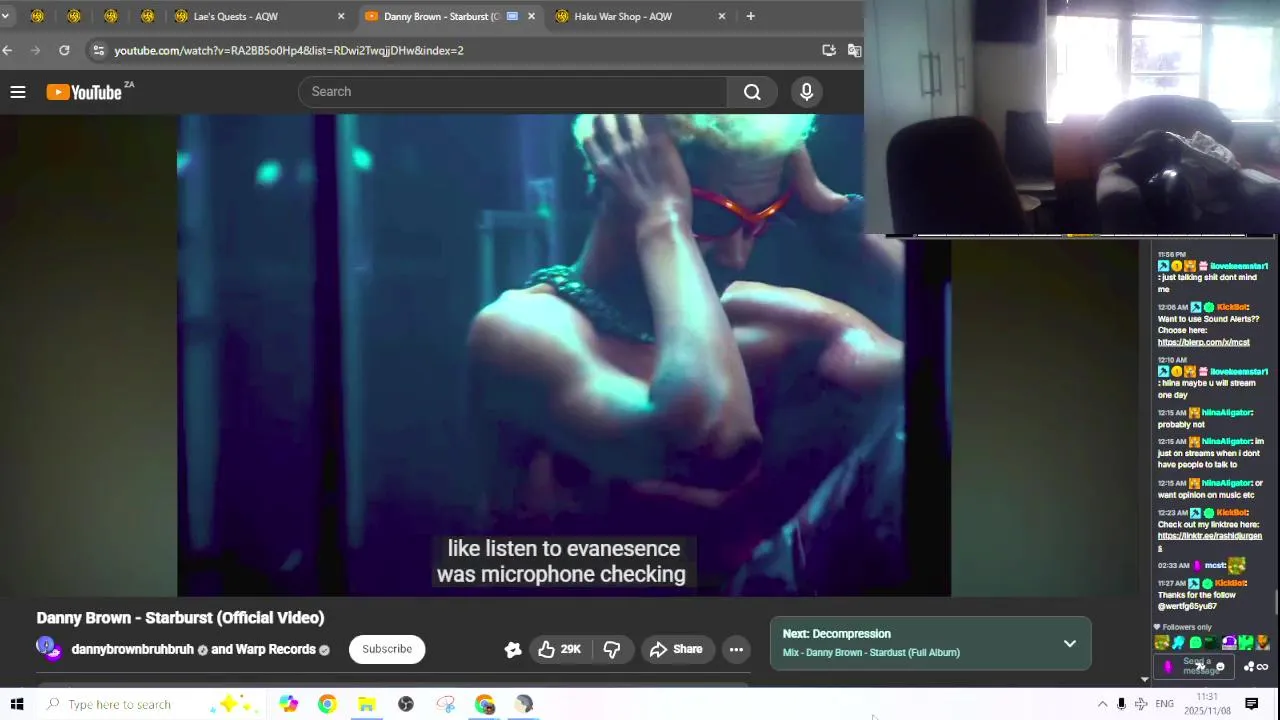Dislike the video with thumbs down

pos(612,649)
